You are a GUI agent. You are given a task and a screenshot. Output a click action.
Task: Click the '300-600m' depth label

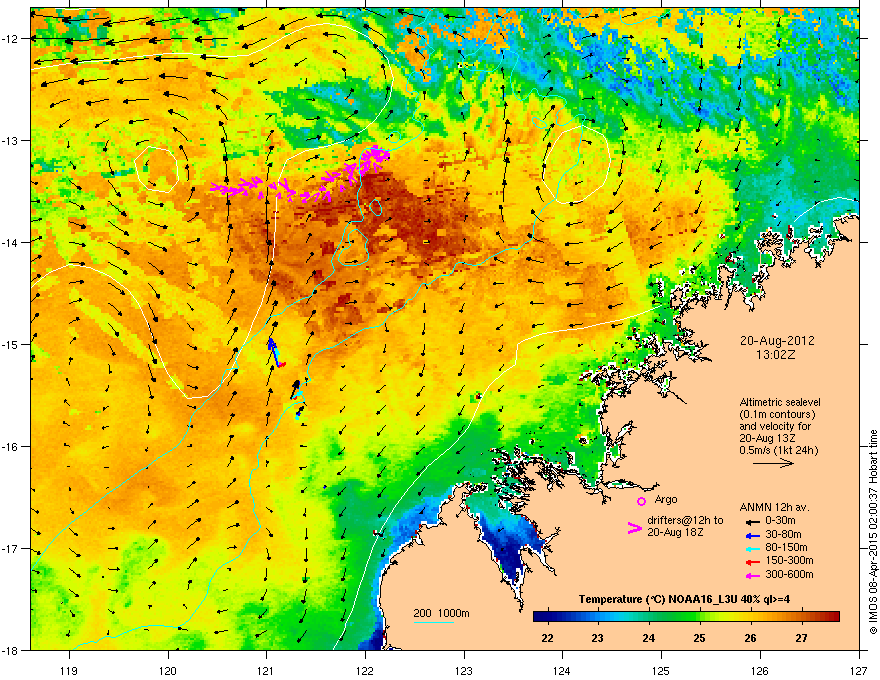(x=789, y=574)
